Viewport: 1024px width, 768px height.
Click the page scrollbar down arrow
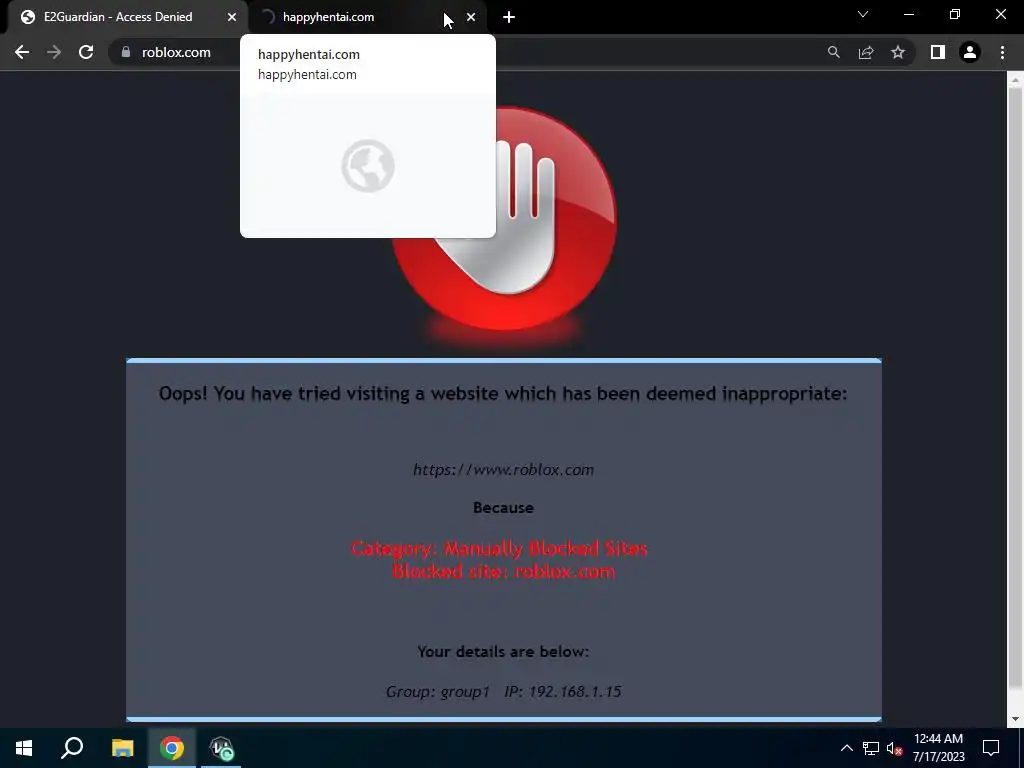pyautogui.click(x=1015, y=719)
